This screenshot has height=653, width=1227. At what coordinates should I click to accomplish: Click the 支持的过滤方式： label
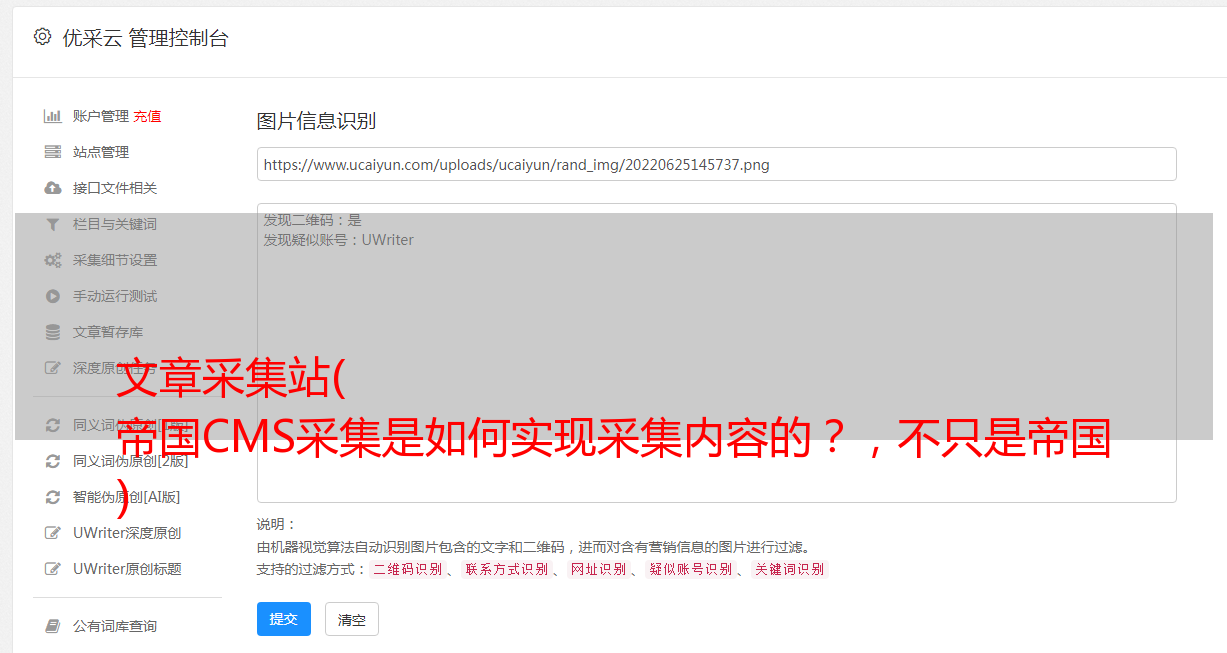point(312,569)
